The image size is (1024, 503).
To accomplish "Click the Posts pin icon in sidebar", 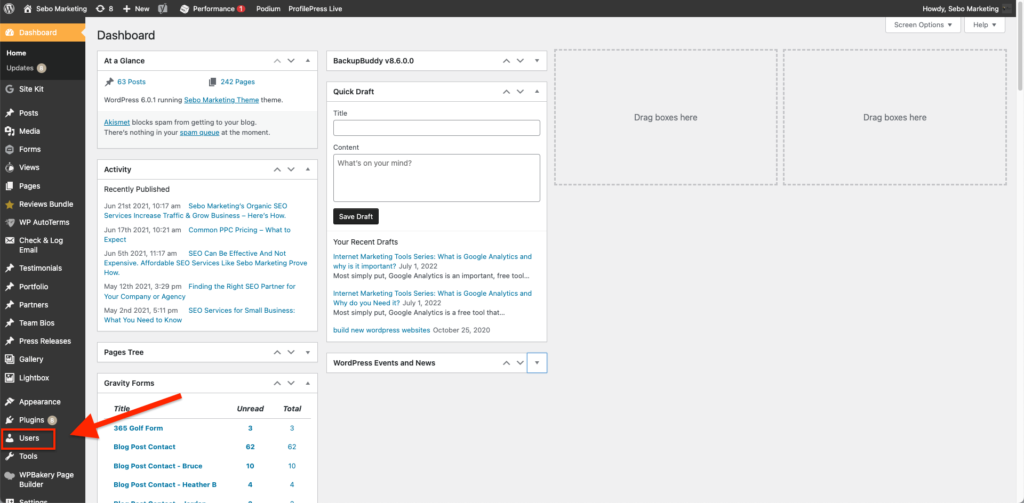I will pyautogui.click(x=9, y=113).
